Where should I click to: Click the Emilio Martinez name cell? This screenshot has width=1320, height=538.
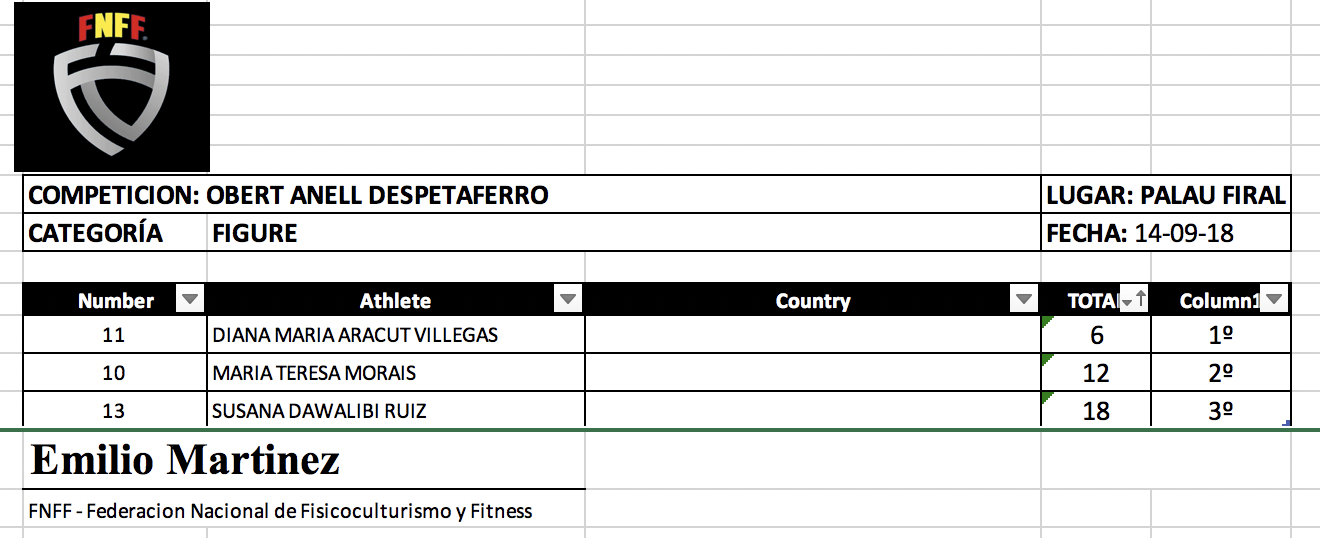point(186,460)
